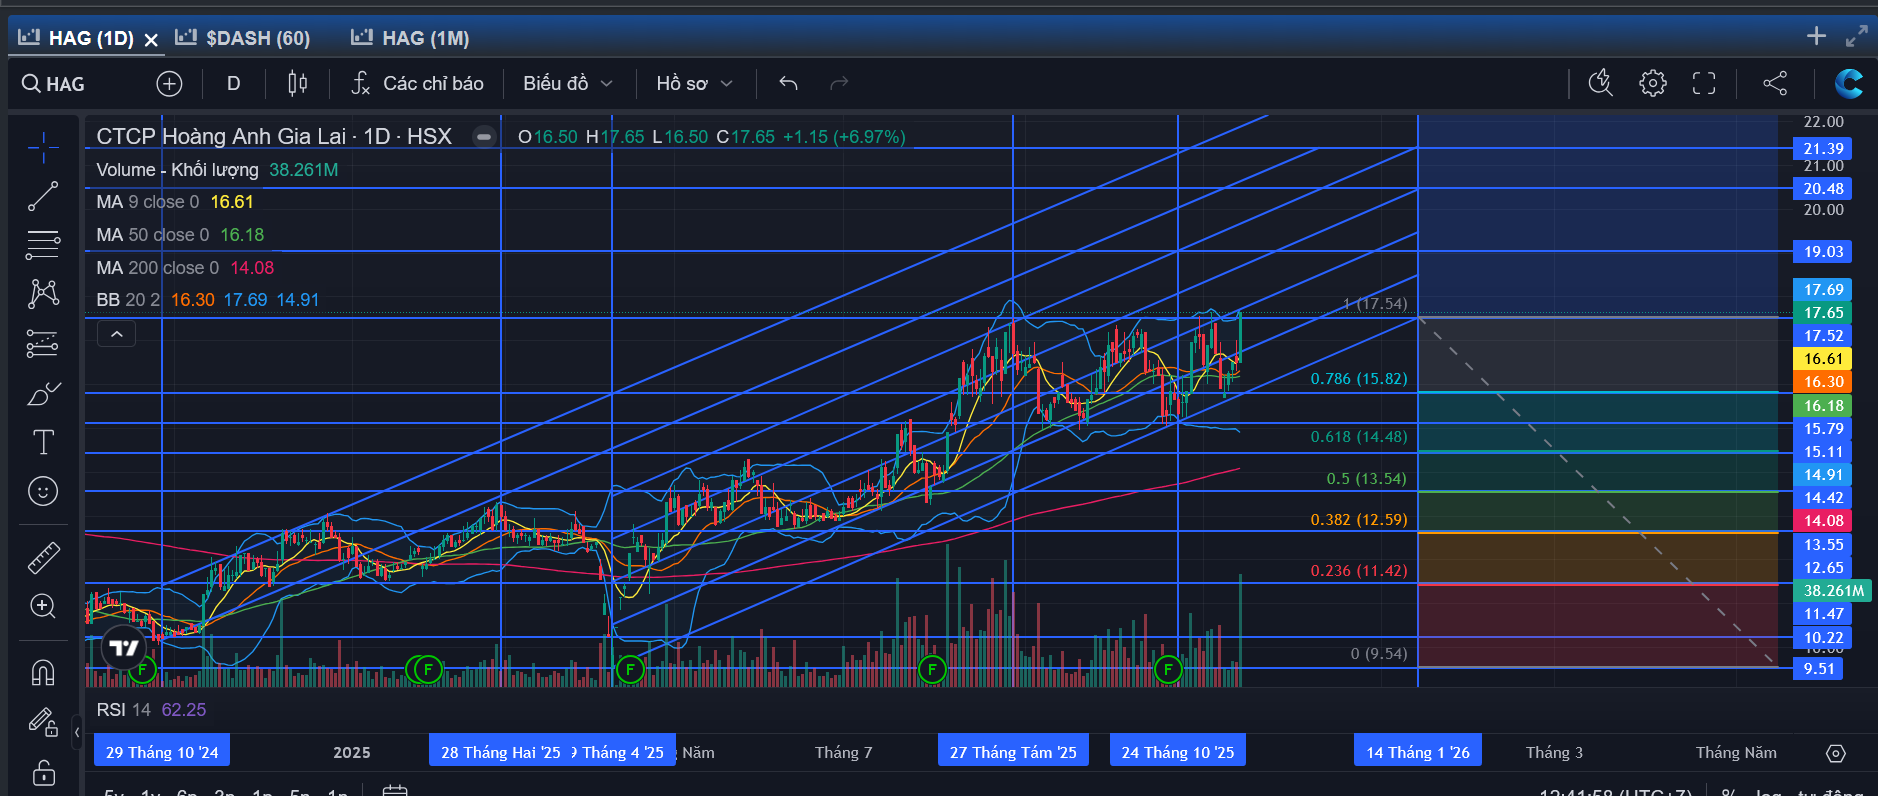Enter fullscreen chart mode
1878x796 pixels.
pyautogui.click(x=1704, y=83)
